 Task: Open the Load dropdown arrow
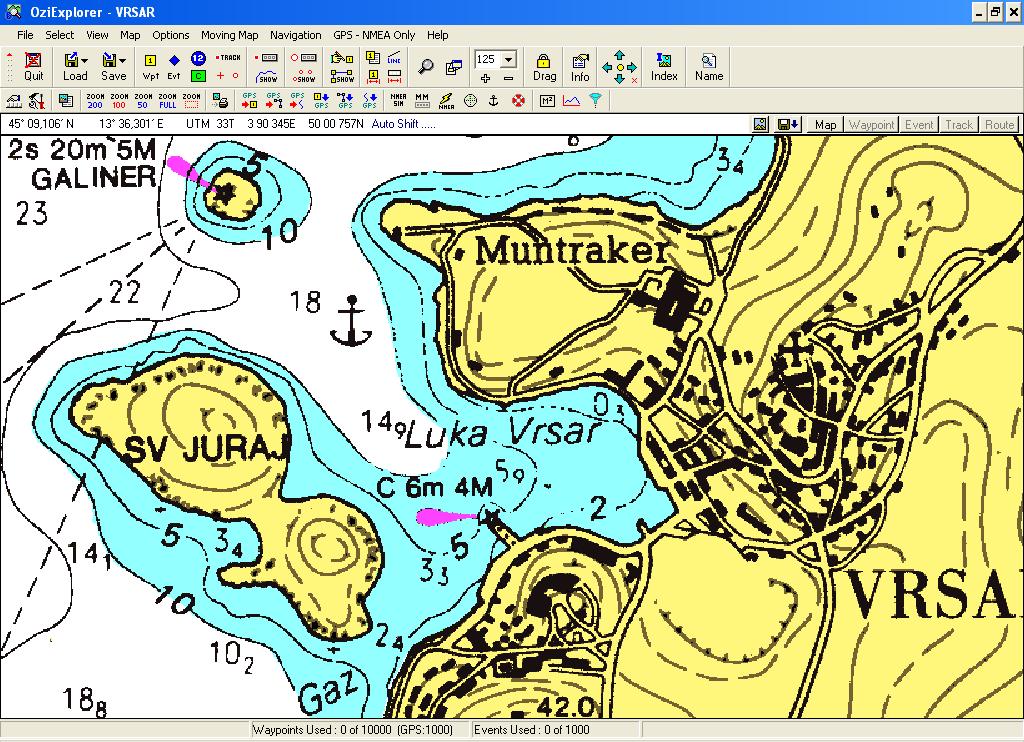(x=84, y=61)
